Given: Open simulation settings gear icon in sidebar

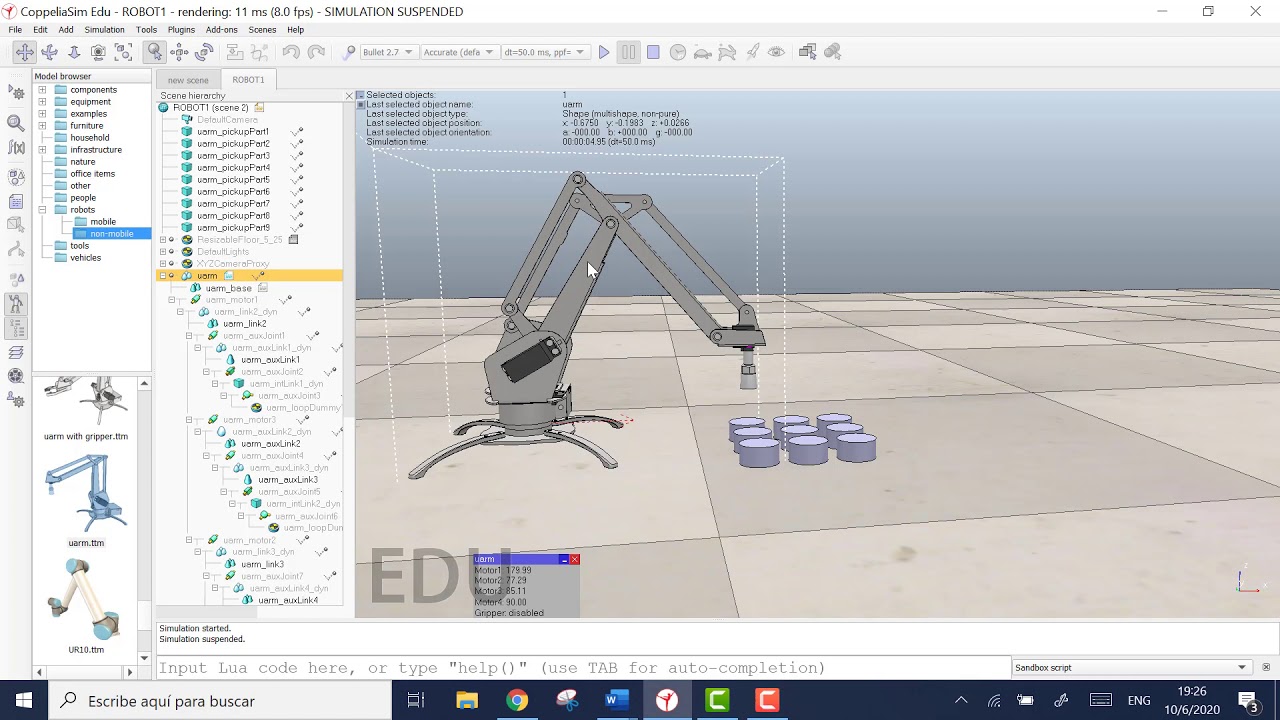Looking at the screenshot, I should (16, 92).
